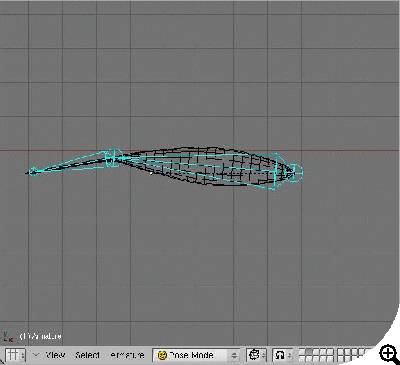Viewport: 400px width, 365px height.
Task: Click the magnifier zoom icon
Action: 389,353
